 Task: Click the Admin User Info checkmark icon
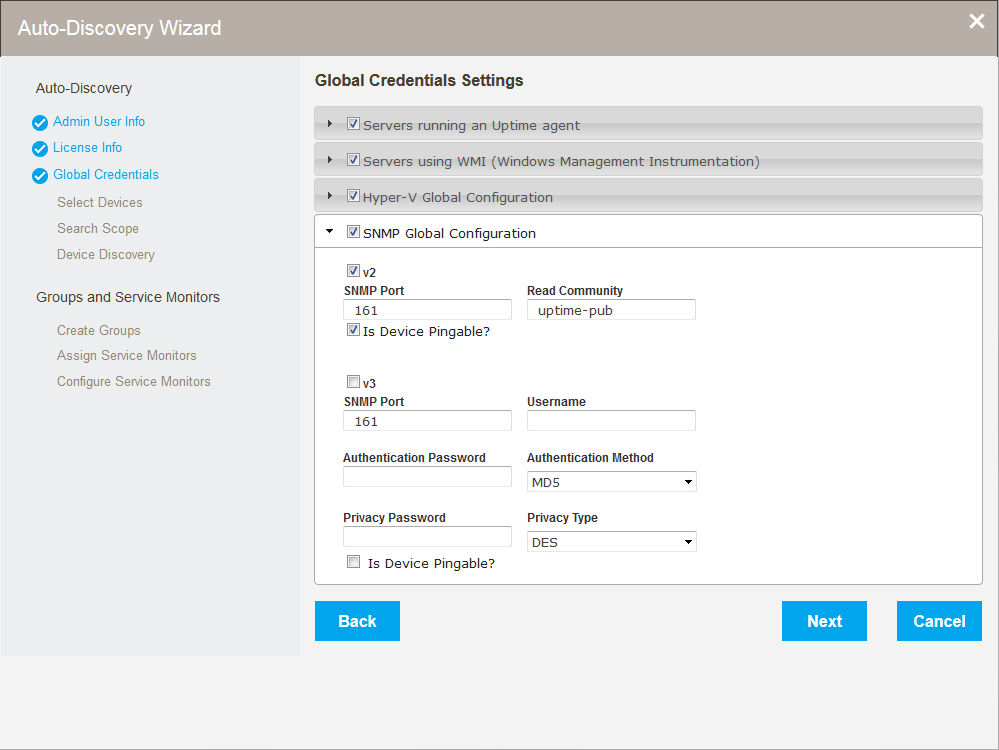click(40, 123)
